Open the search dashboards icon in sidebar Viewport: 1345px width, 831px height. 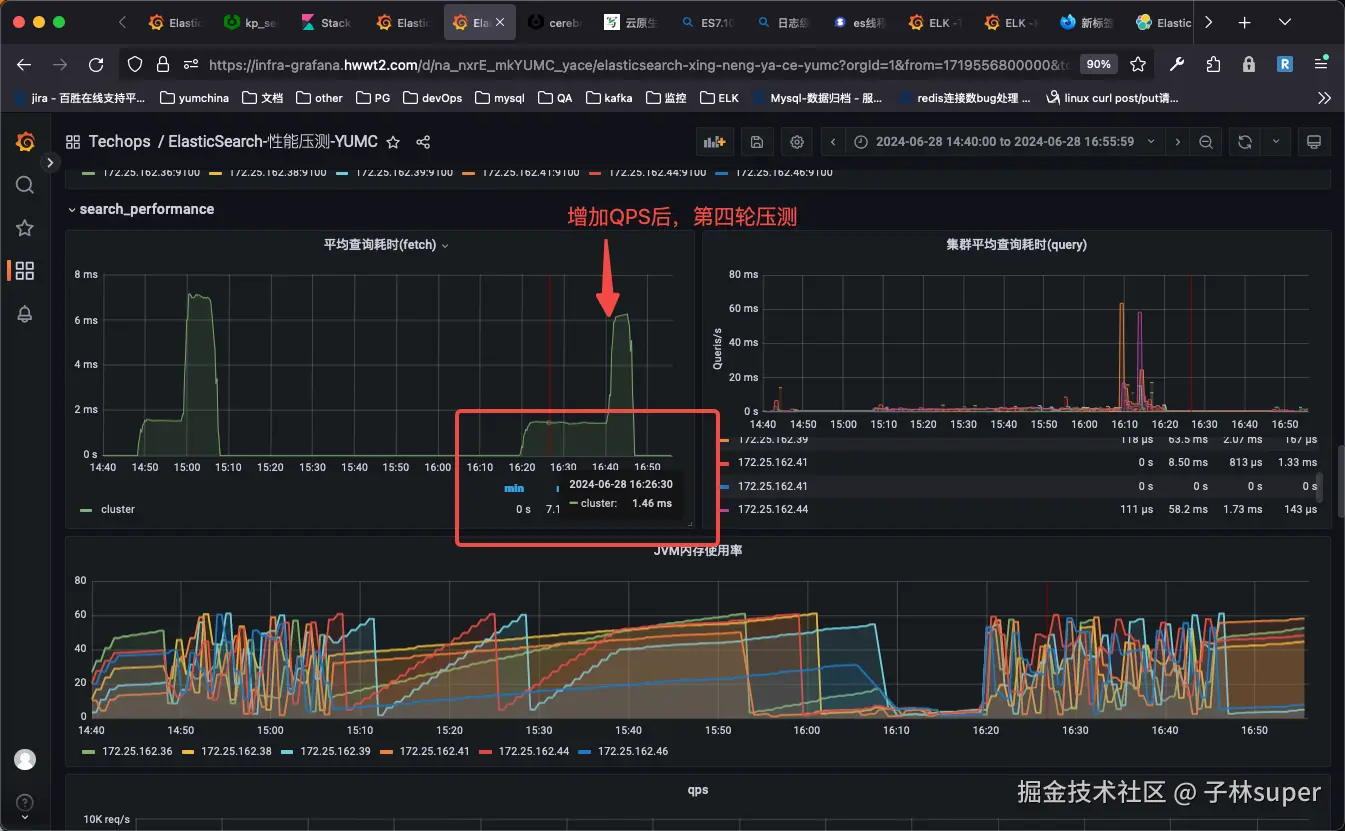pos(25,185)
